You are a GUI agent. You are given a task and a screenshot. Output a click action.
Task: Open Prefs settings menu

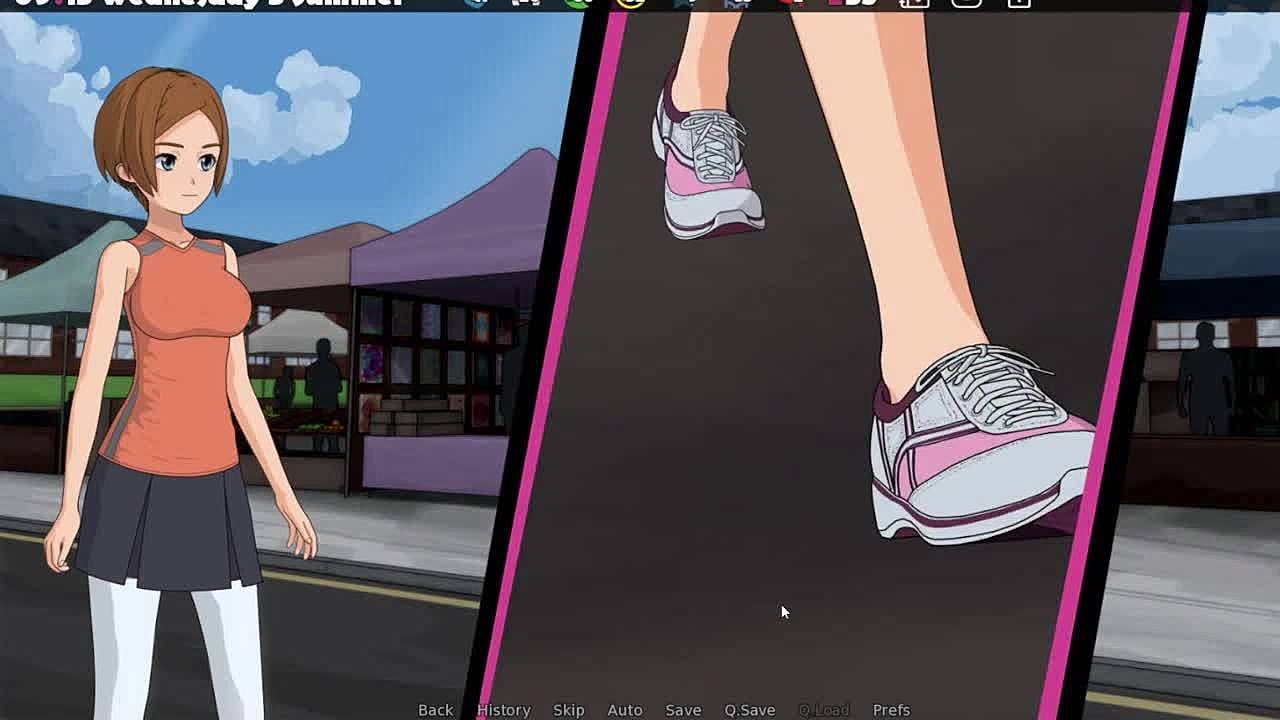tap(891, 709)
